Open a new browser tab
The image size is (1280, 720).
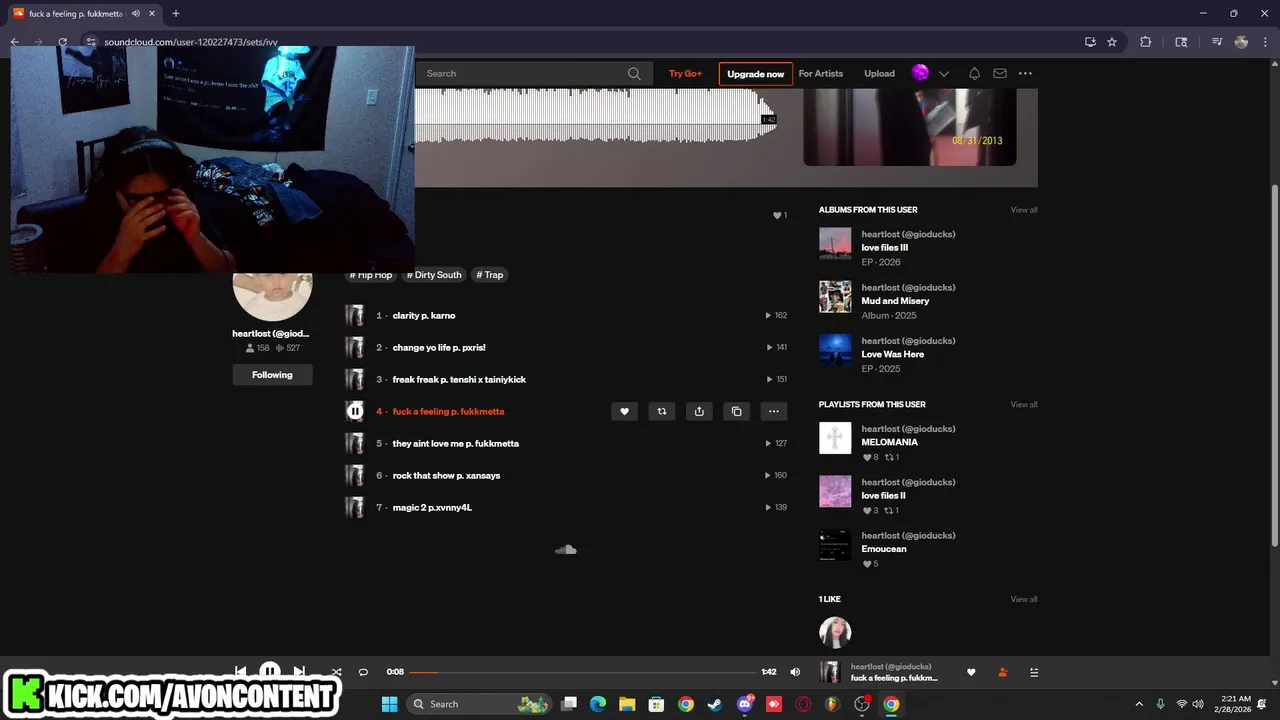click(x=176, y=14)
